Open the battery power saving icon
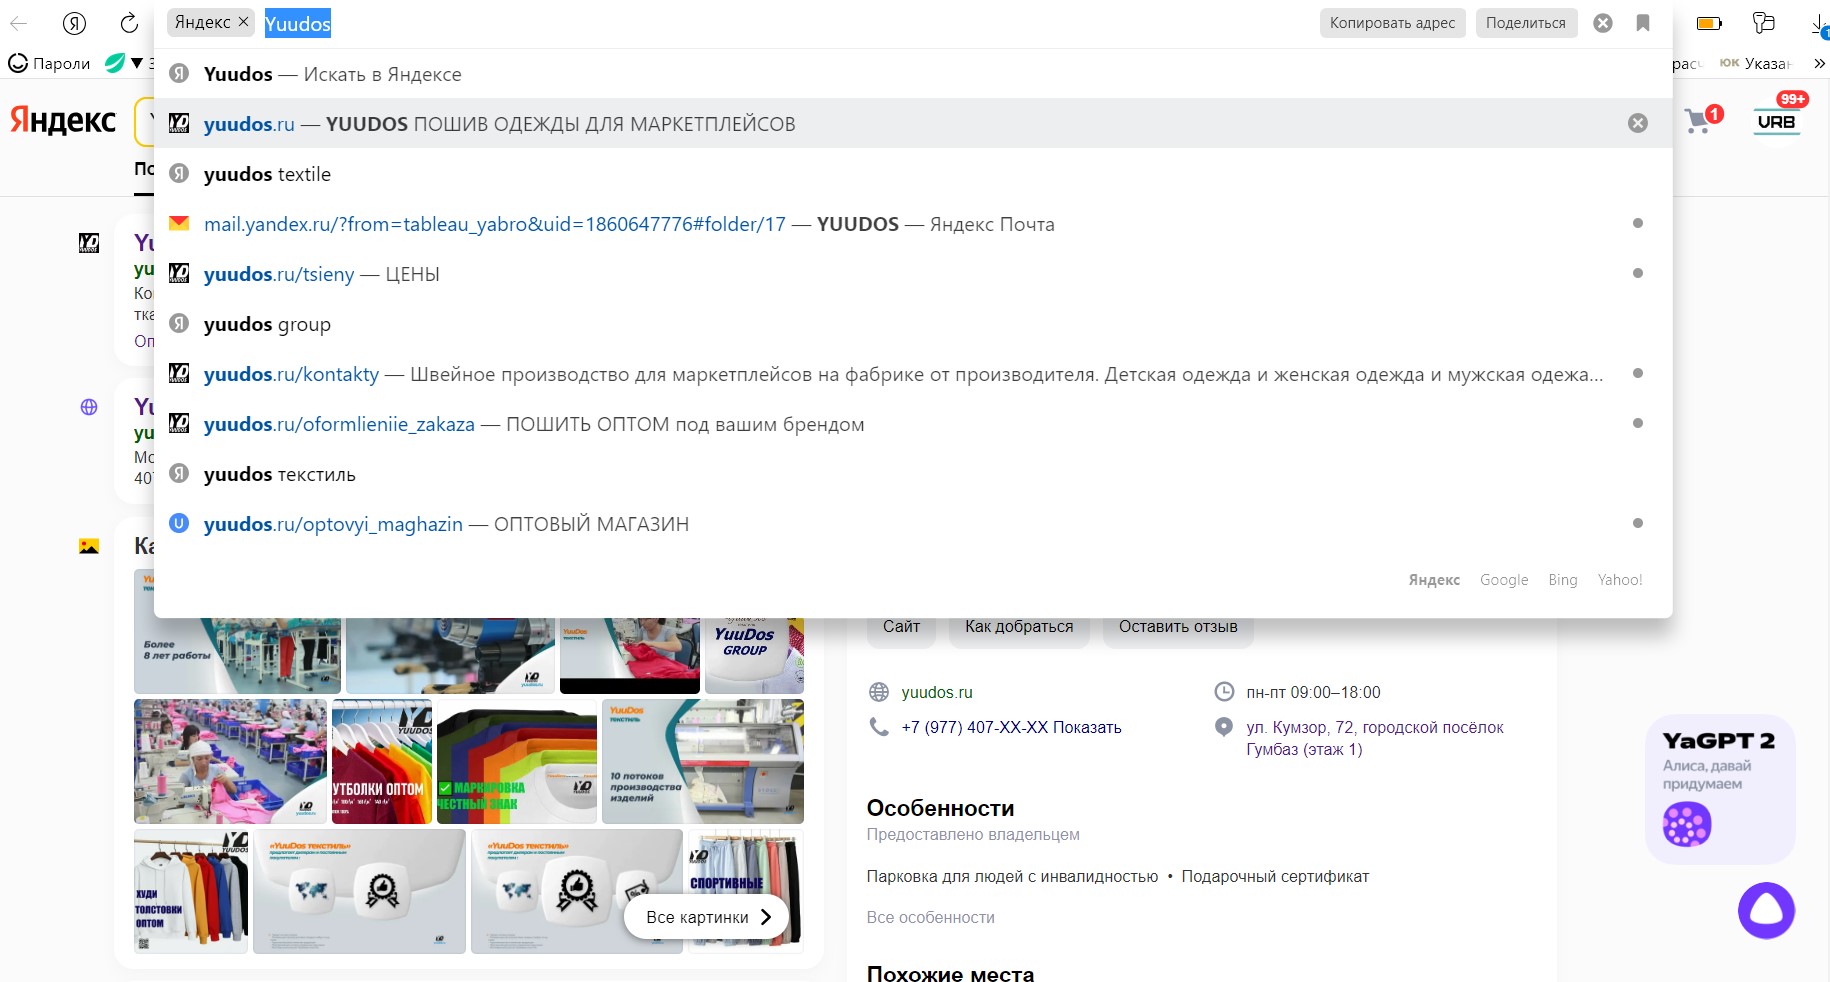The width and height of the screenshot is (1830, 982). (1709, 23)
